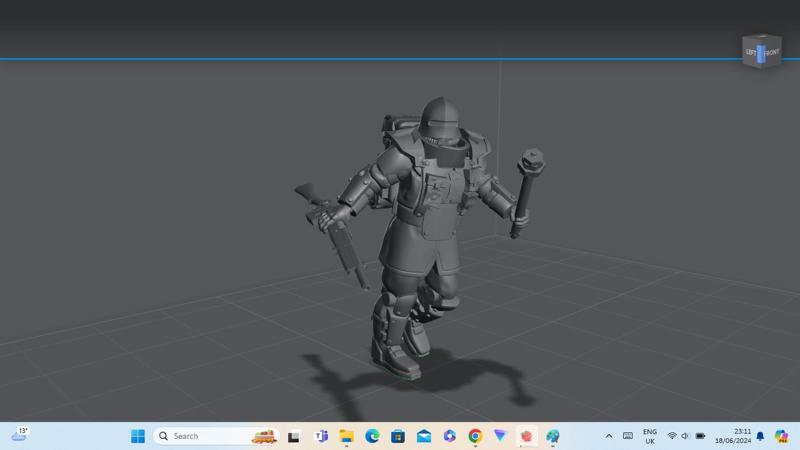Click the FRONT face of the view cube
Viewport: 800px width, 450px height.
point(772,52)
